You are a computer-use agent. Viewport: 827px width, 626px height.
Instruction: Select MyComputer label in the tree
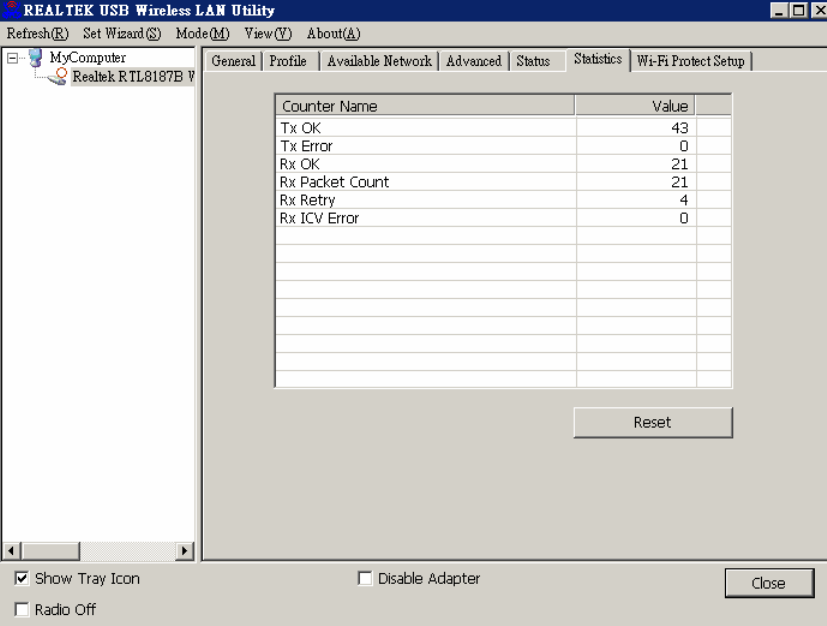click(88, 57)
